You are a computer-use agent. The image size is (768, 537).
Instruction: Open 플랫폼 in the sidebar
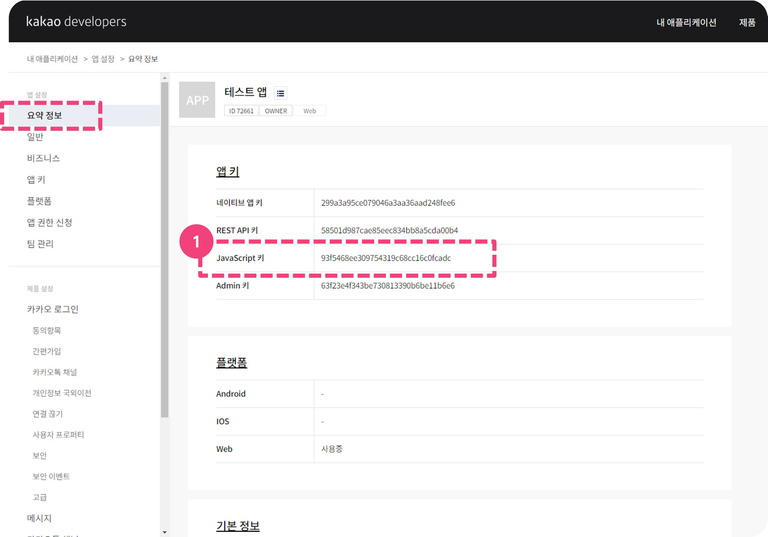(x=39, y=201)
